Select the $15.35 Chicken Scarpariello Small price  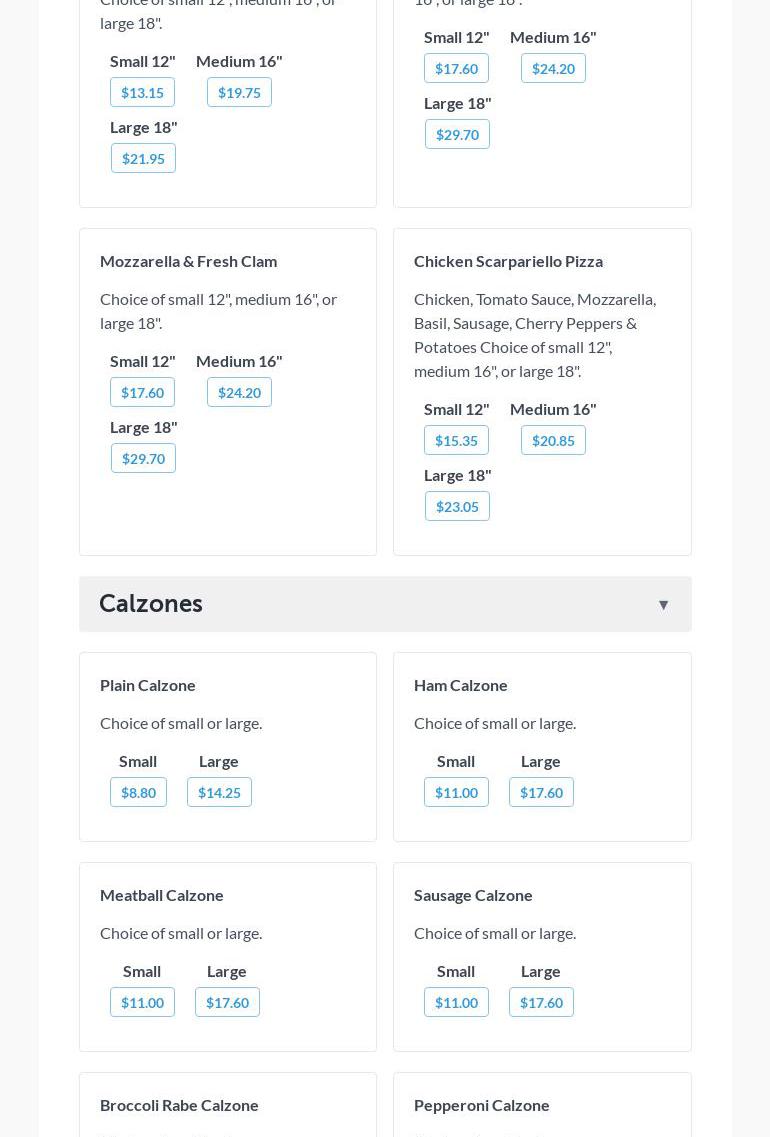pos(456,441)
